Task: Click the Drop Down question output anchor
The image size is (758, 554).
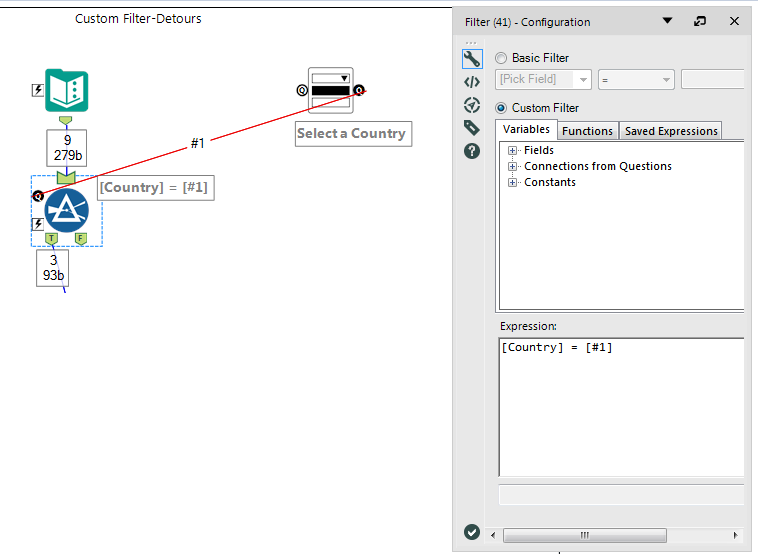Action: coord(359,90)
